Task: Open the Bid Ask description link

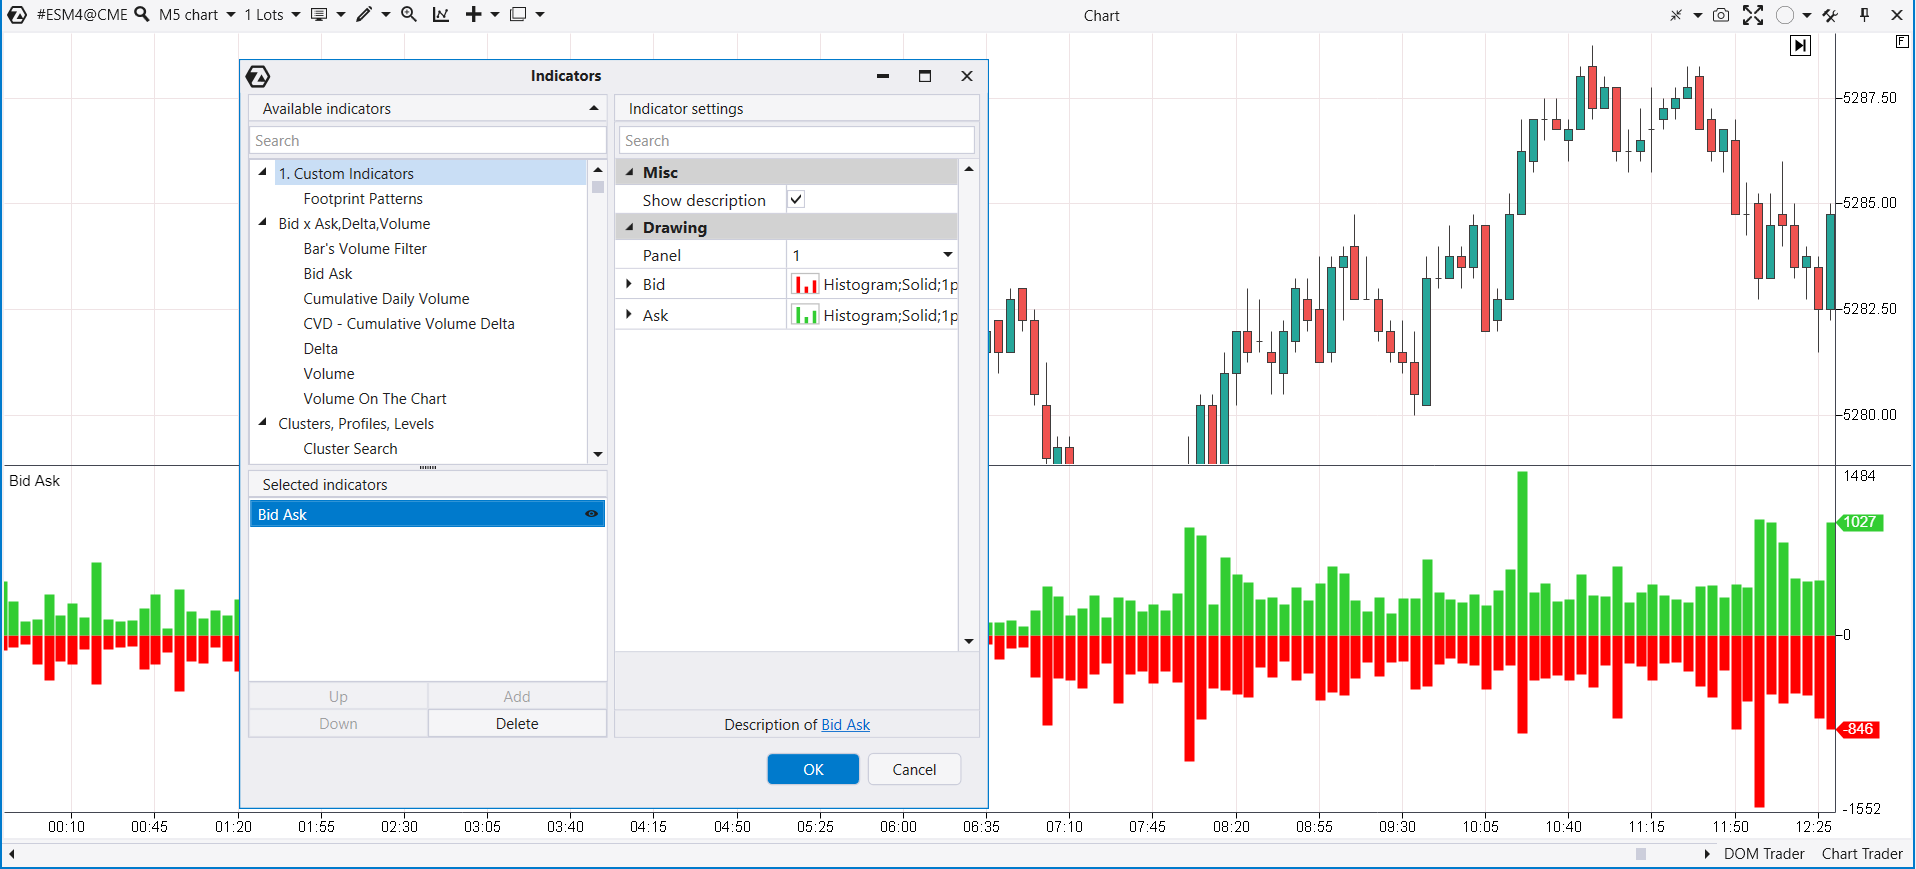Action: [x=845, y=725]
